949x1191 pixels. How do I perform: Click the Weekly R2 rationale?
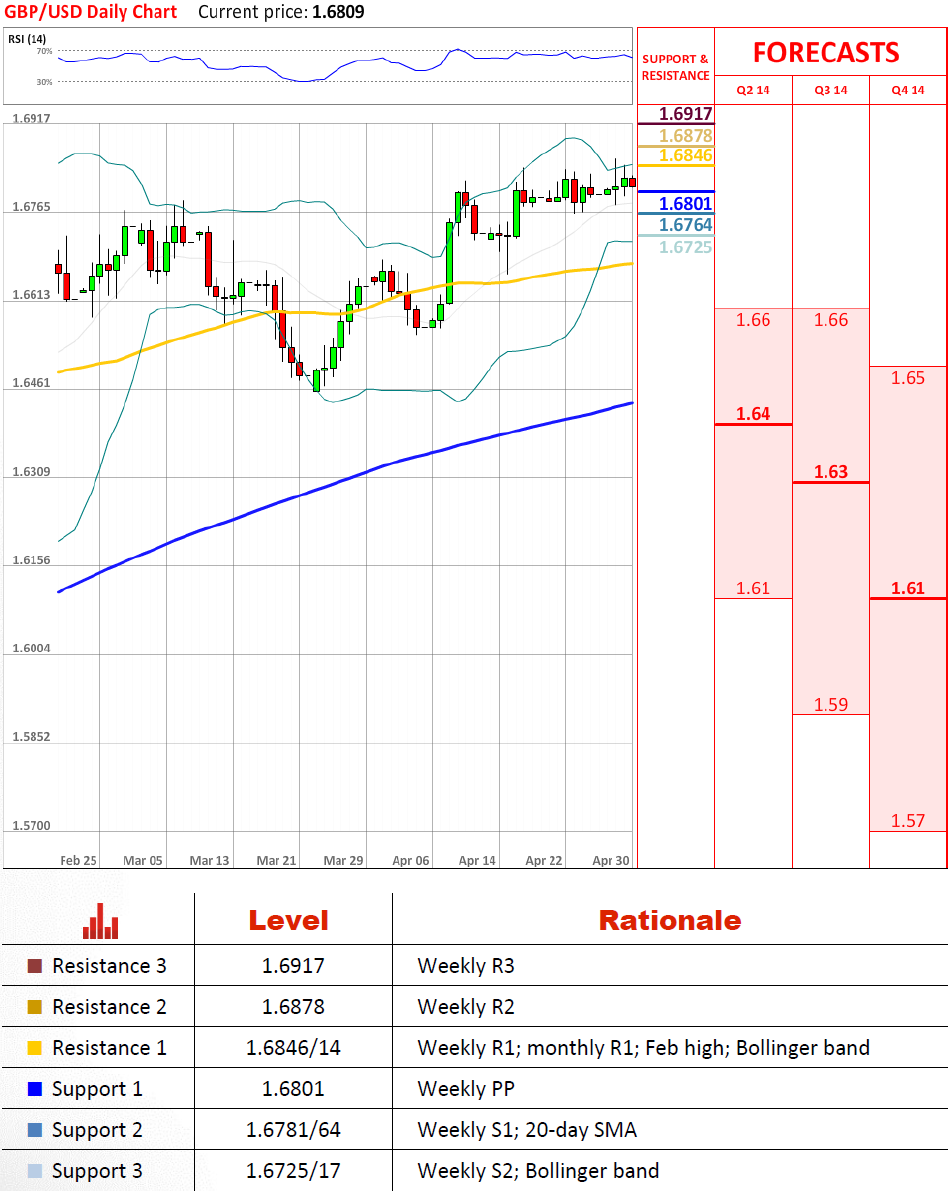tap(466, 1007)
